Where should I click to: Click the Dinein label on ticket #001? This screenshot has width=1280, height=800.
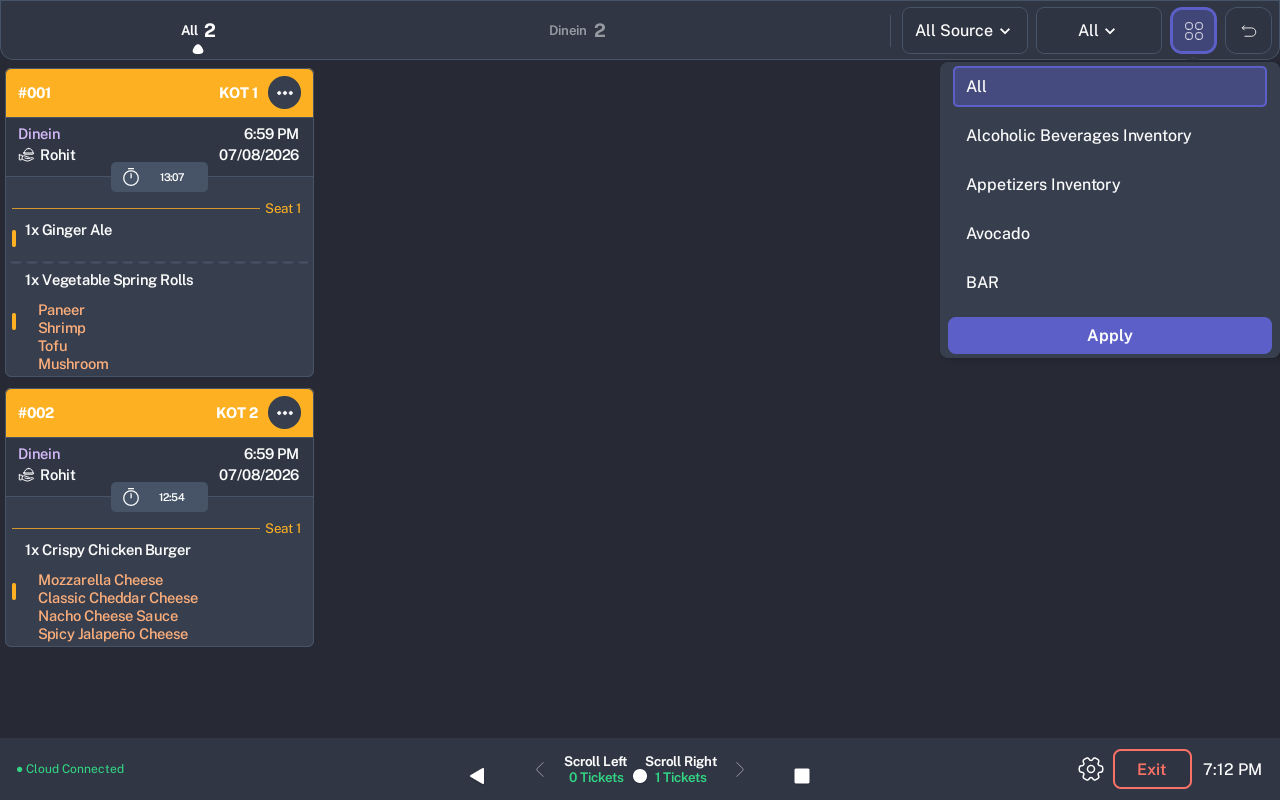(39, 134)
